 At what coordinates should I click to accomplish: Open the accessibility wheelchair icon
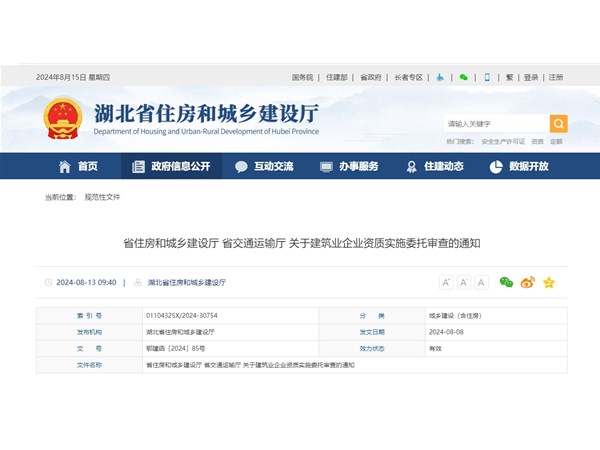440,77
